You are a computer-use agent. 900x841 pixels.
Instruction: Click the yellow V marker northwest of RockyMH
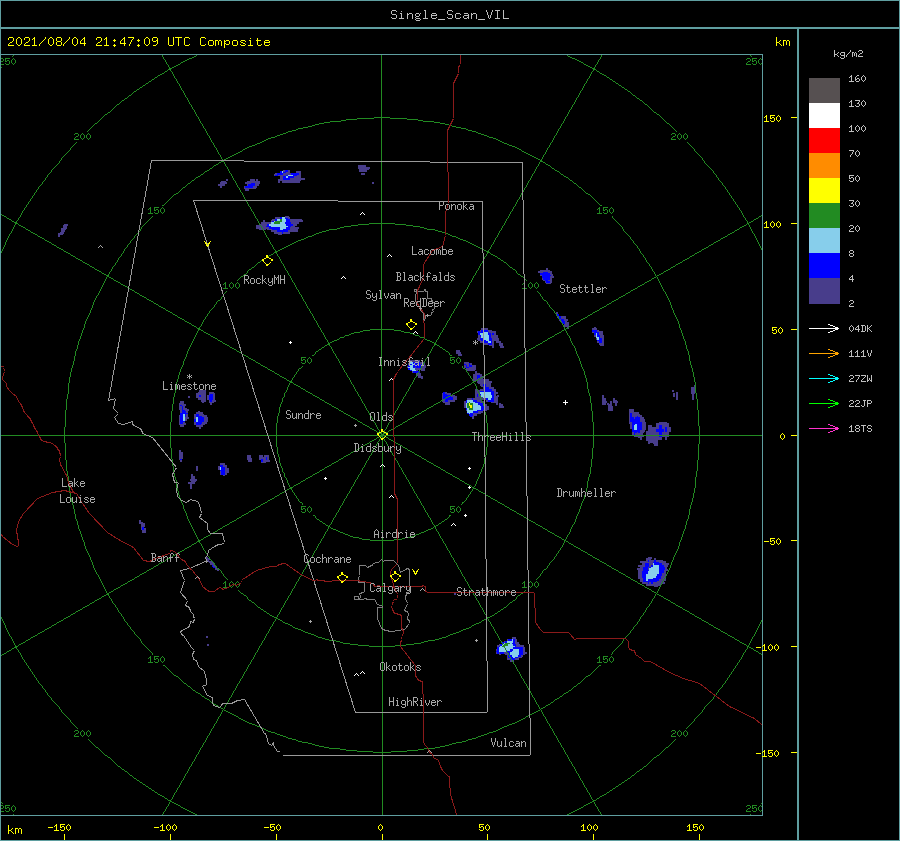click(208, 244)
